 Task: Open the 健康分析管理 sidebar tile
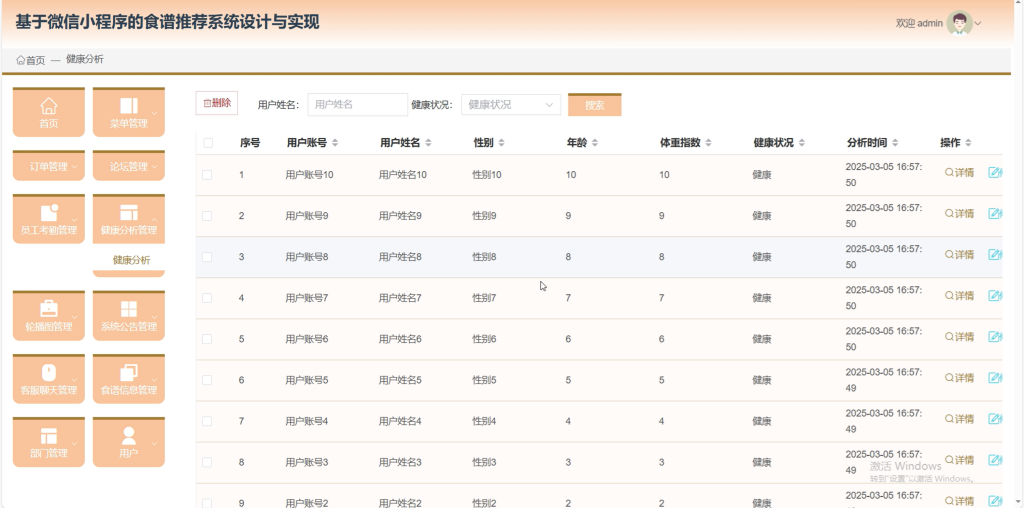[x=129, y=219]
